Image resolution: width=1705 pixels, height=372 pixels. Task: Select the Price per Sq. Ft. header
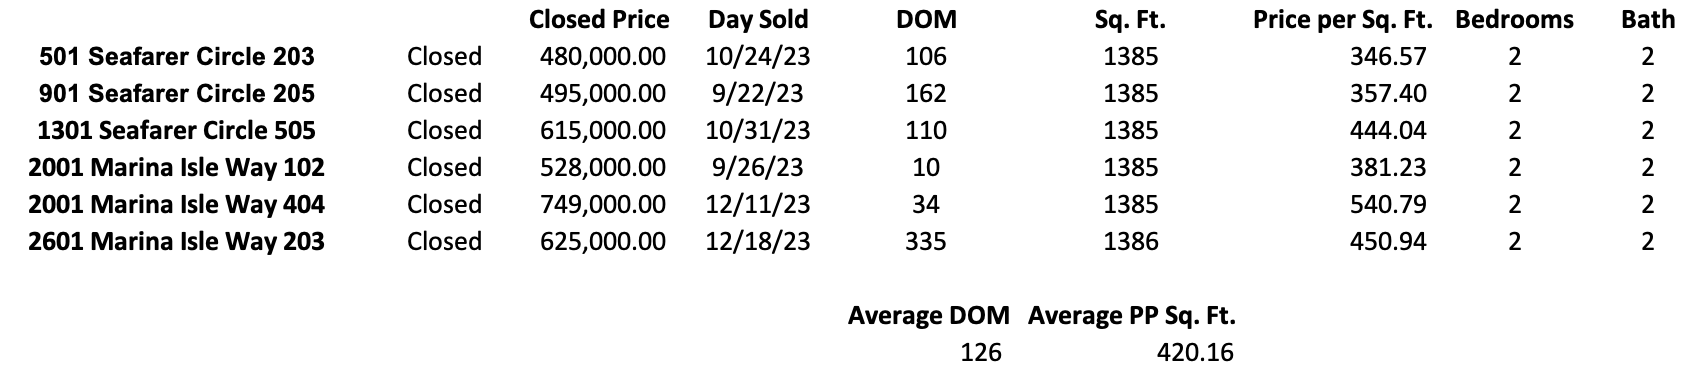click(x=1343, y=20)
